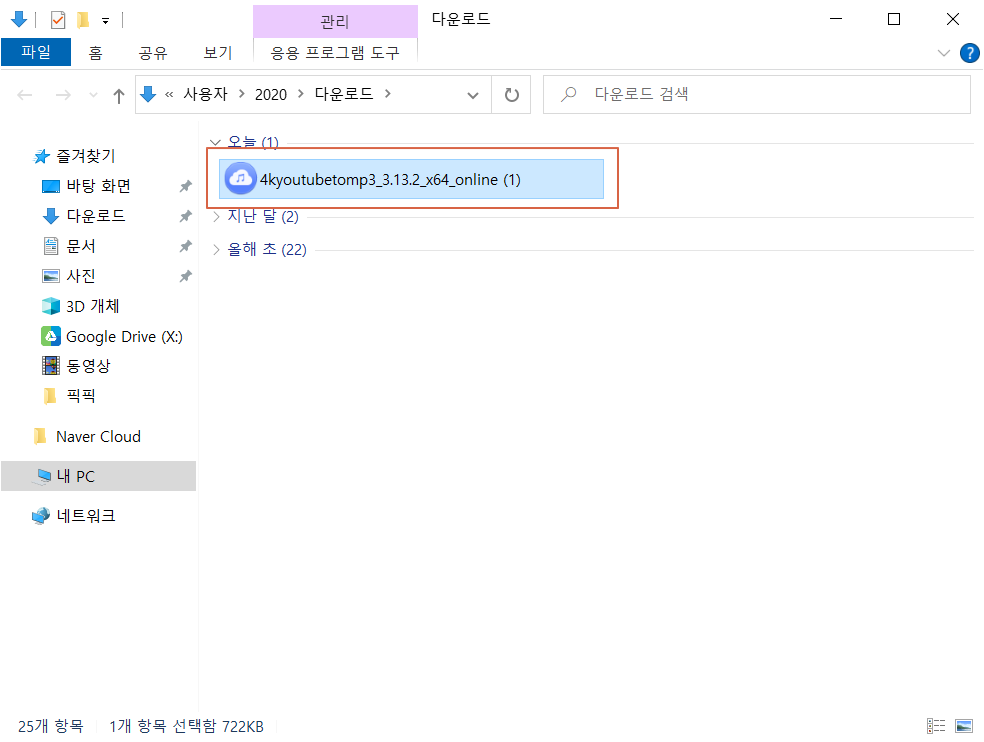Click the search magnifier icon

pos(569,94)
